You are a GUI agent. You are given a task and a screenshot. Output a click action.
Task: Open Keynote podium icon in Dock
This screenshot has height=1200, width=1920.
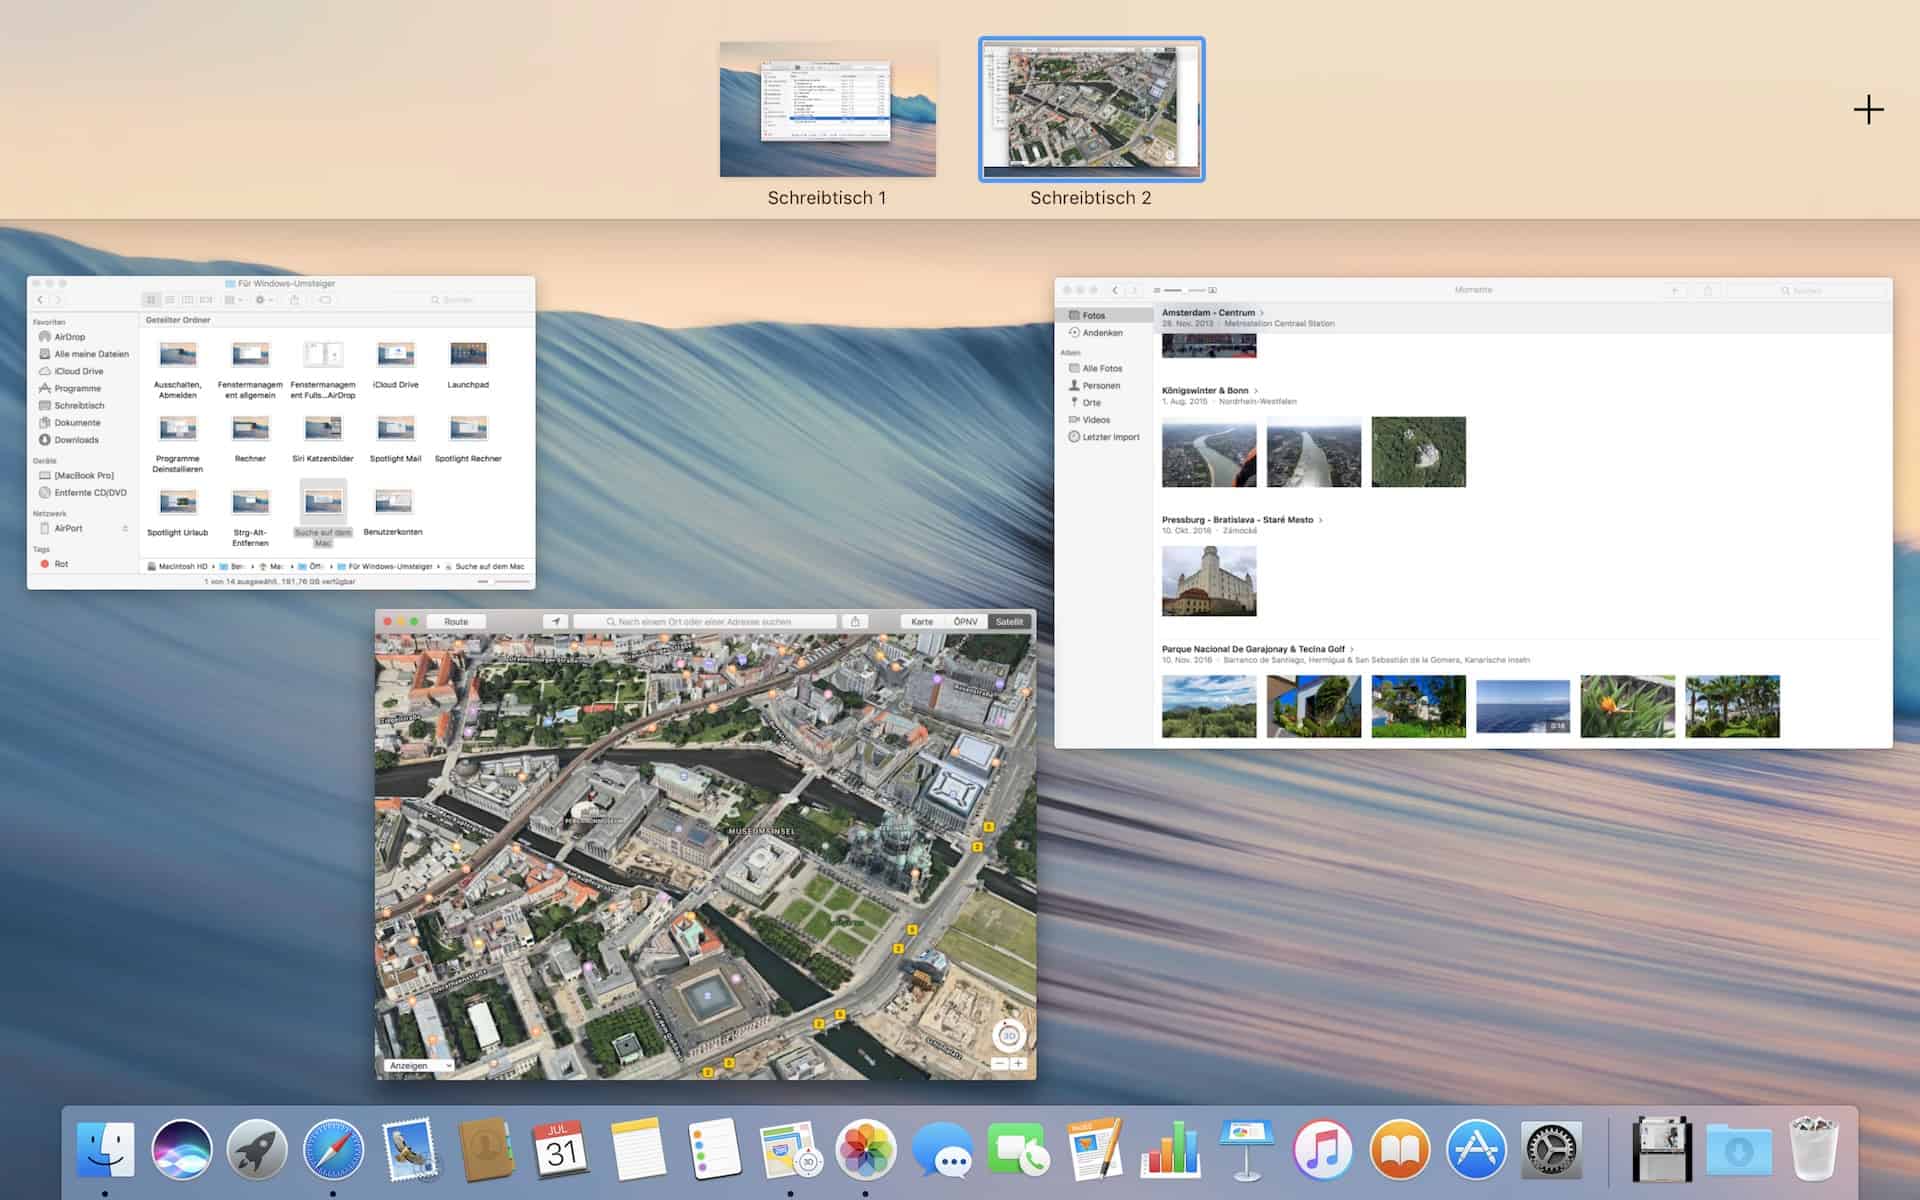tap(1246, 1150)
